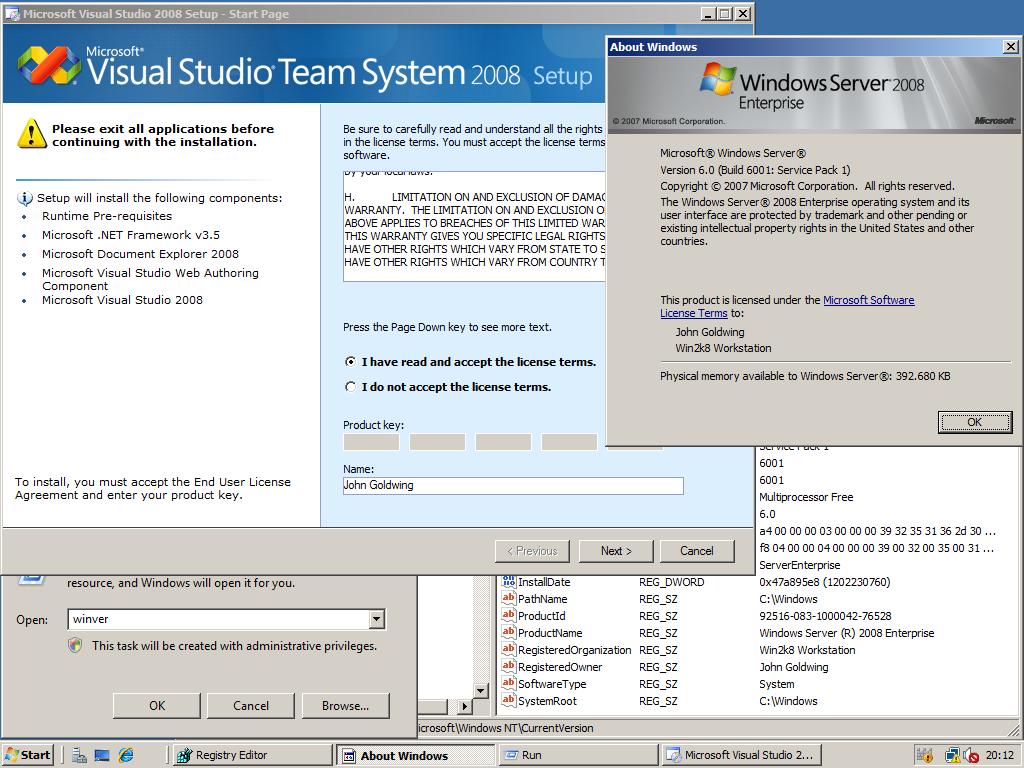Click the fourth product key box
The image size is (1024, 768).
click(569, 442)
